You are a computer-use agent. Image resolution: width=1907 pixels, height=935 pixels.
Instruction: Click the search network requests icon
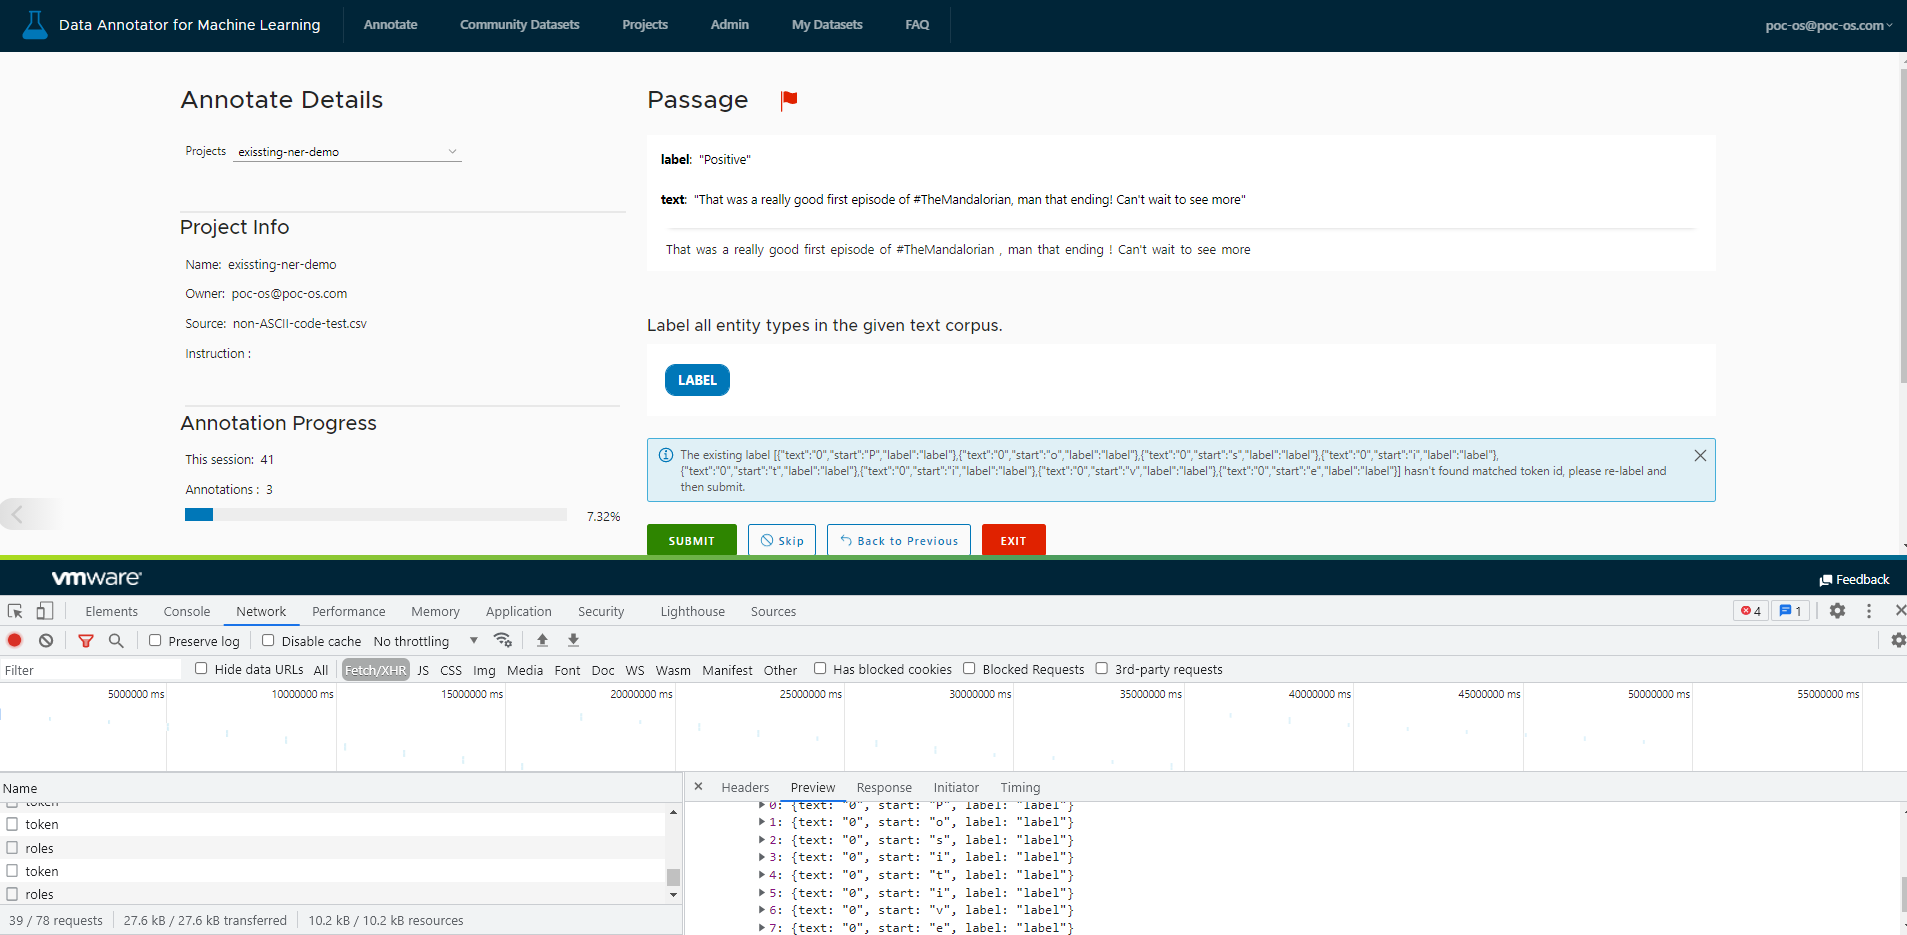point(116,640)
